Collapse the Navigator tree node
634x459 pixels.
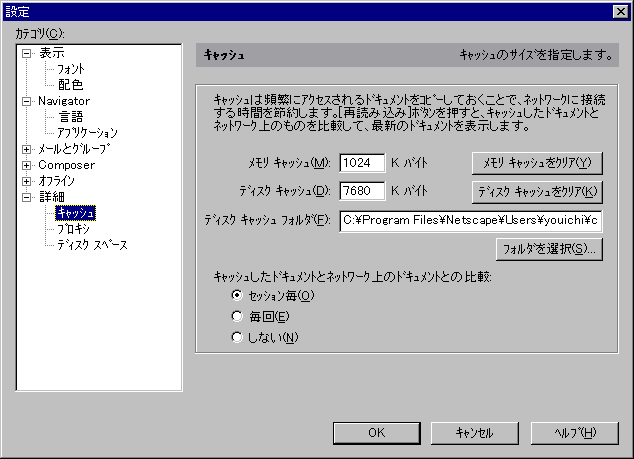[26, 101]
